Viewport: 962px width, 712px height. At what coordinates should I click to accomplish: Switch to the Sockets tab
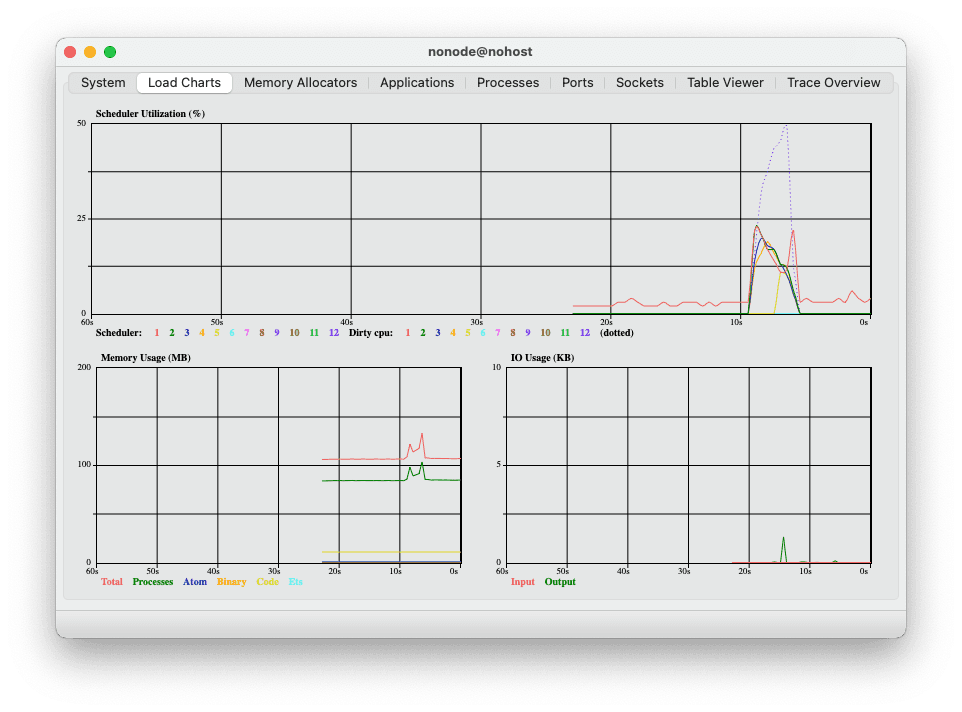[639, 83]
